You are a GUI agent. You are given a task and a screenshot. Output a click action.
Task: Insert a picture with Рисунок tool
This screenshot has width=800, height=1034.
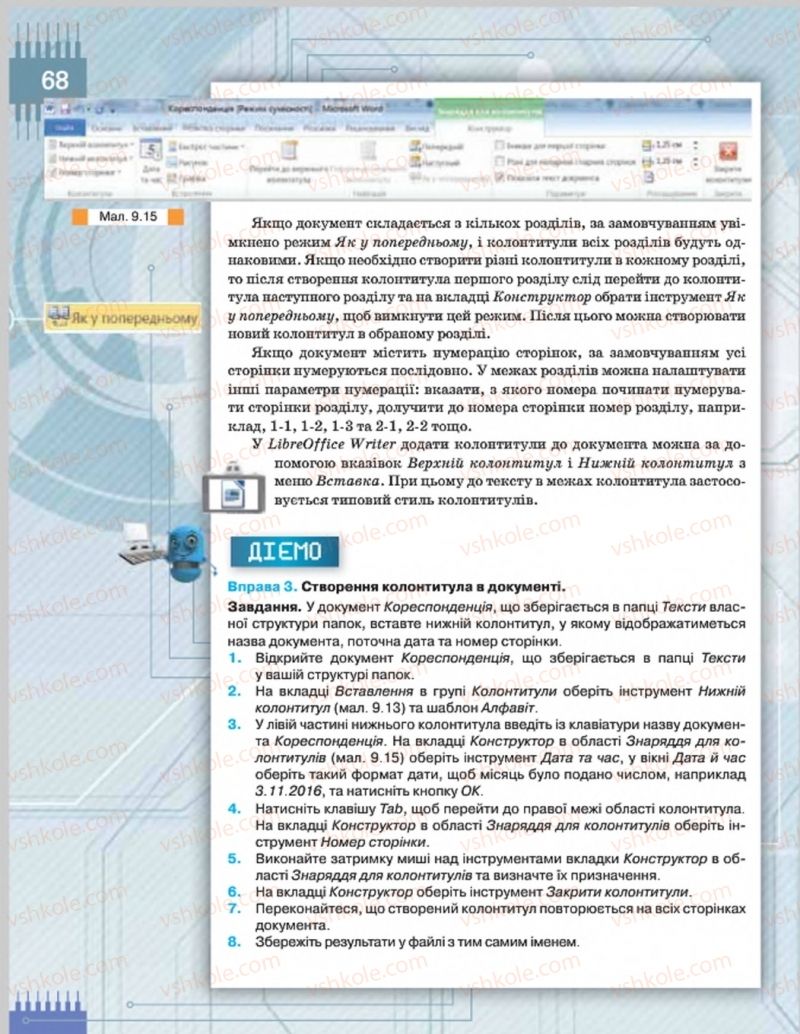(189, 162)
